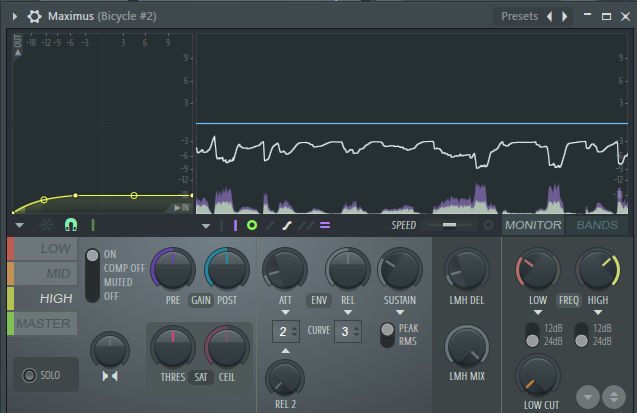The width and height of the screenshot is (637, 413).
Task: Click the ENV label button
Action: coord(319,301)
